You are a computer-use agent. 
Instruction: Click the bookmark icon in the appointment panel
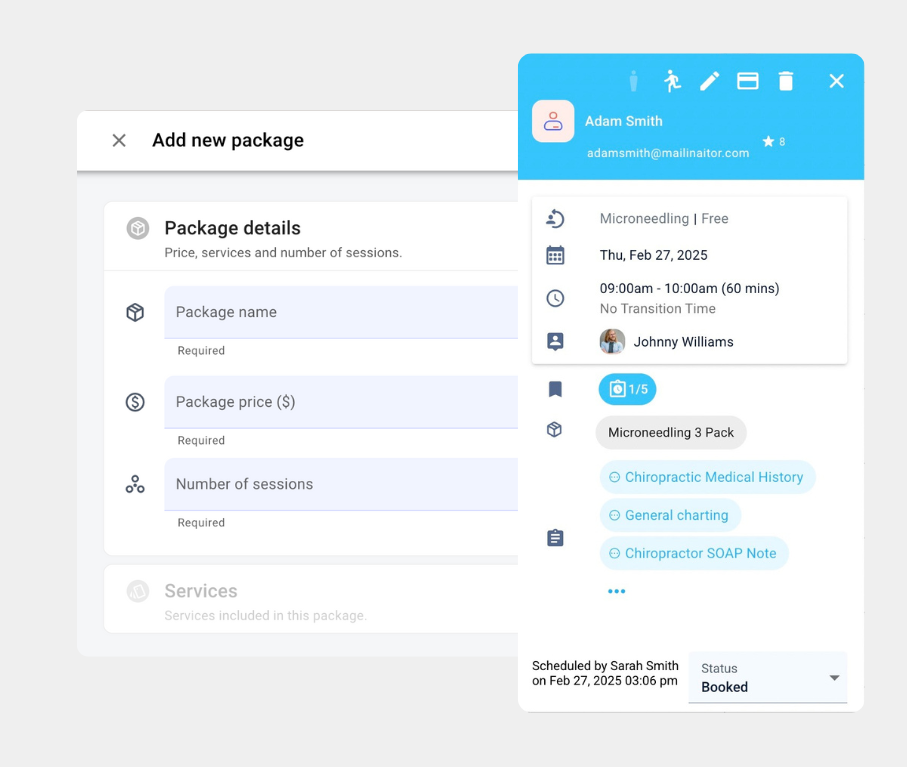556,389
